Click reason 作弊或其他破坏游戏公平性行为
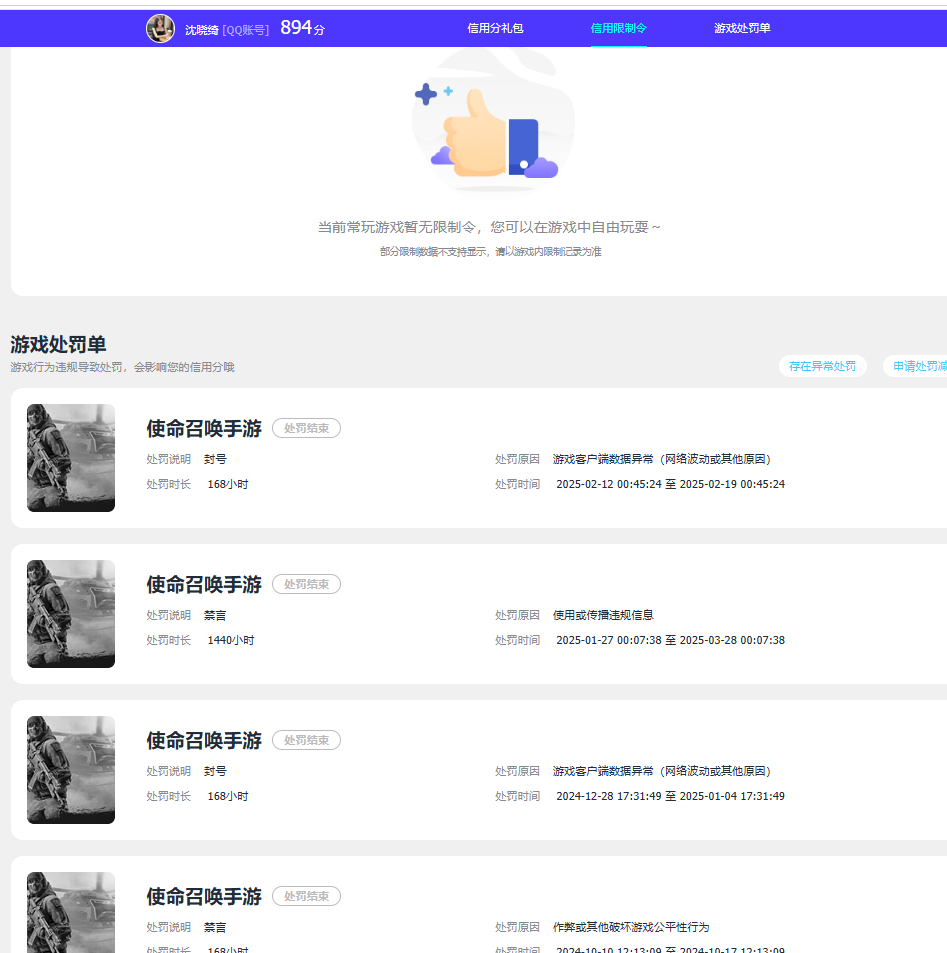The image size is (947, 953). pos(631,927)
